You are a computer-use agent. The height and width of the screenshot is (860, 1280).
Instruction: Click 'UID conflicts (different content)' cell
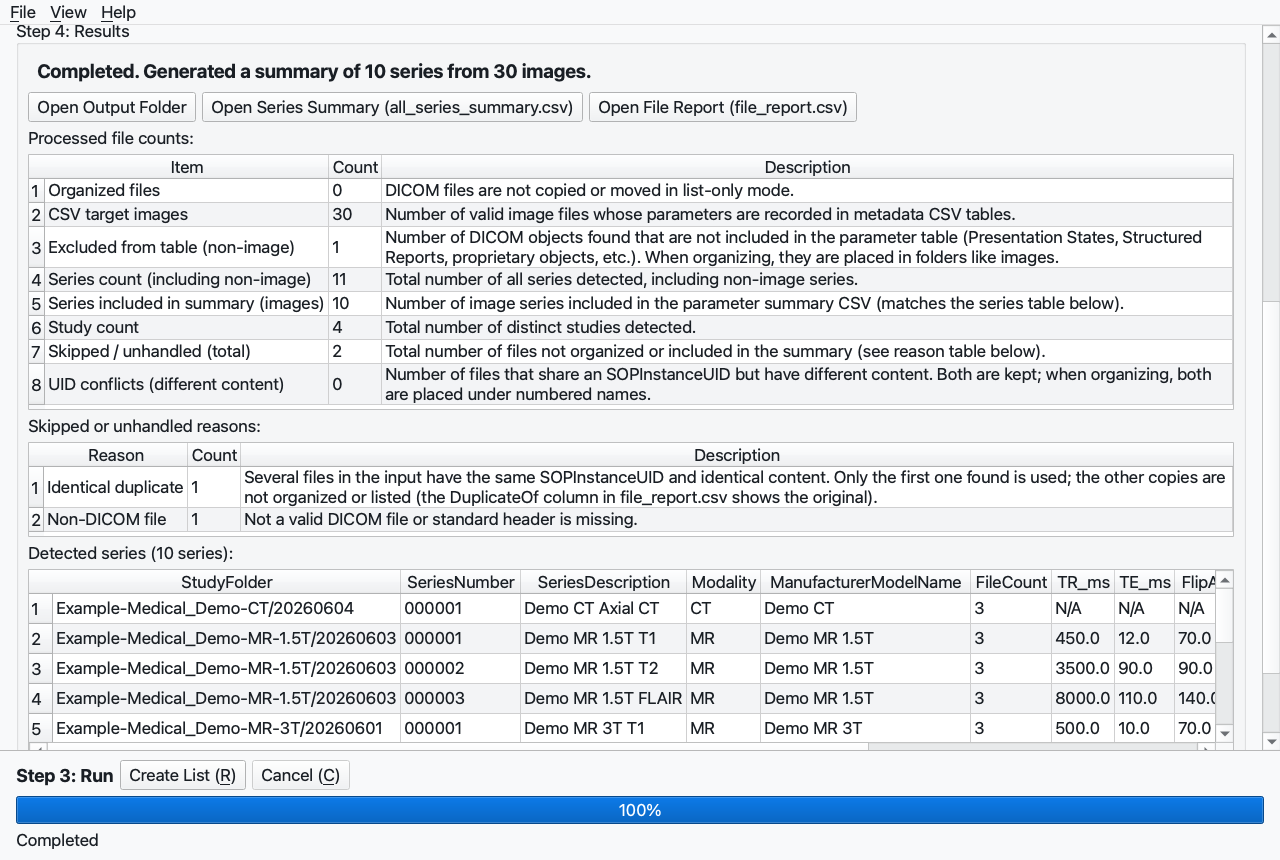pos(187,384)
